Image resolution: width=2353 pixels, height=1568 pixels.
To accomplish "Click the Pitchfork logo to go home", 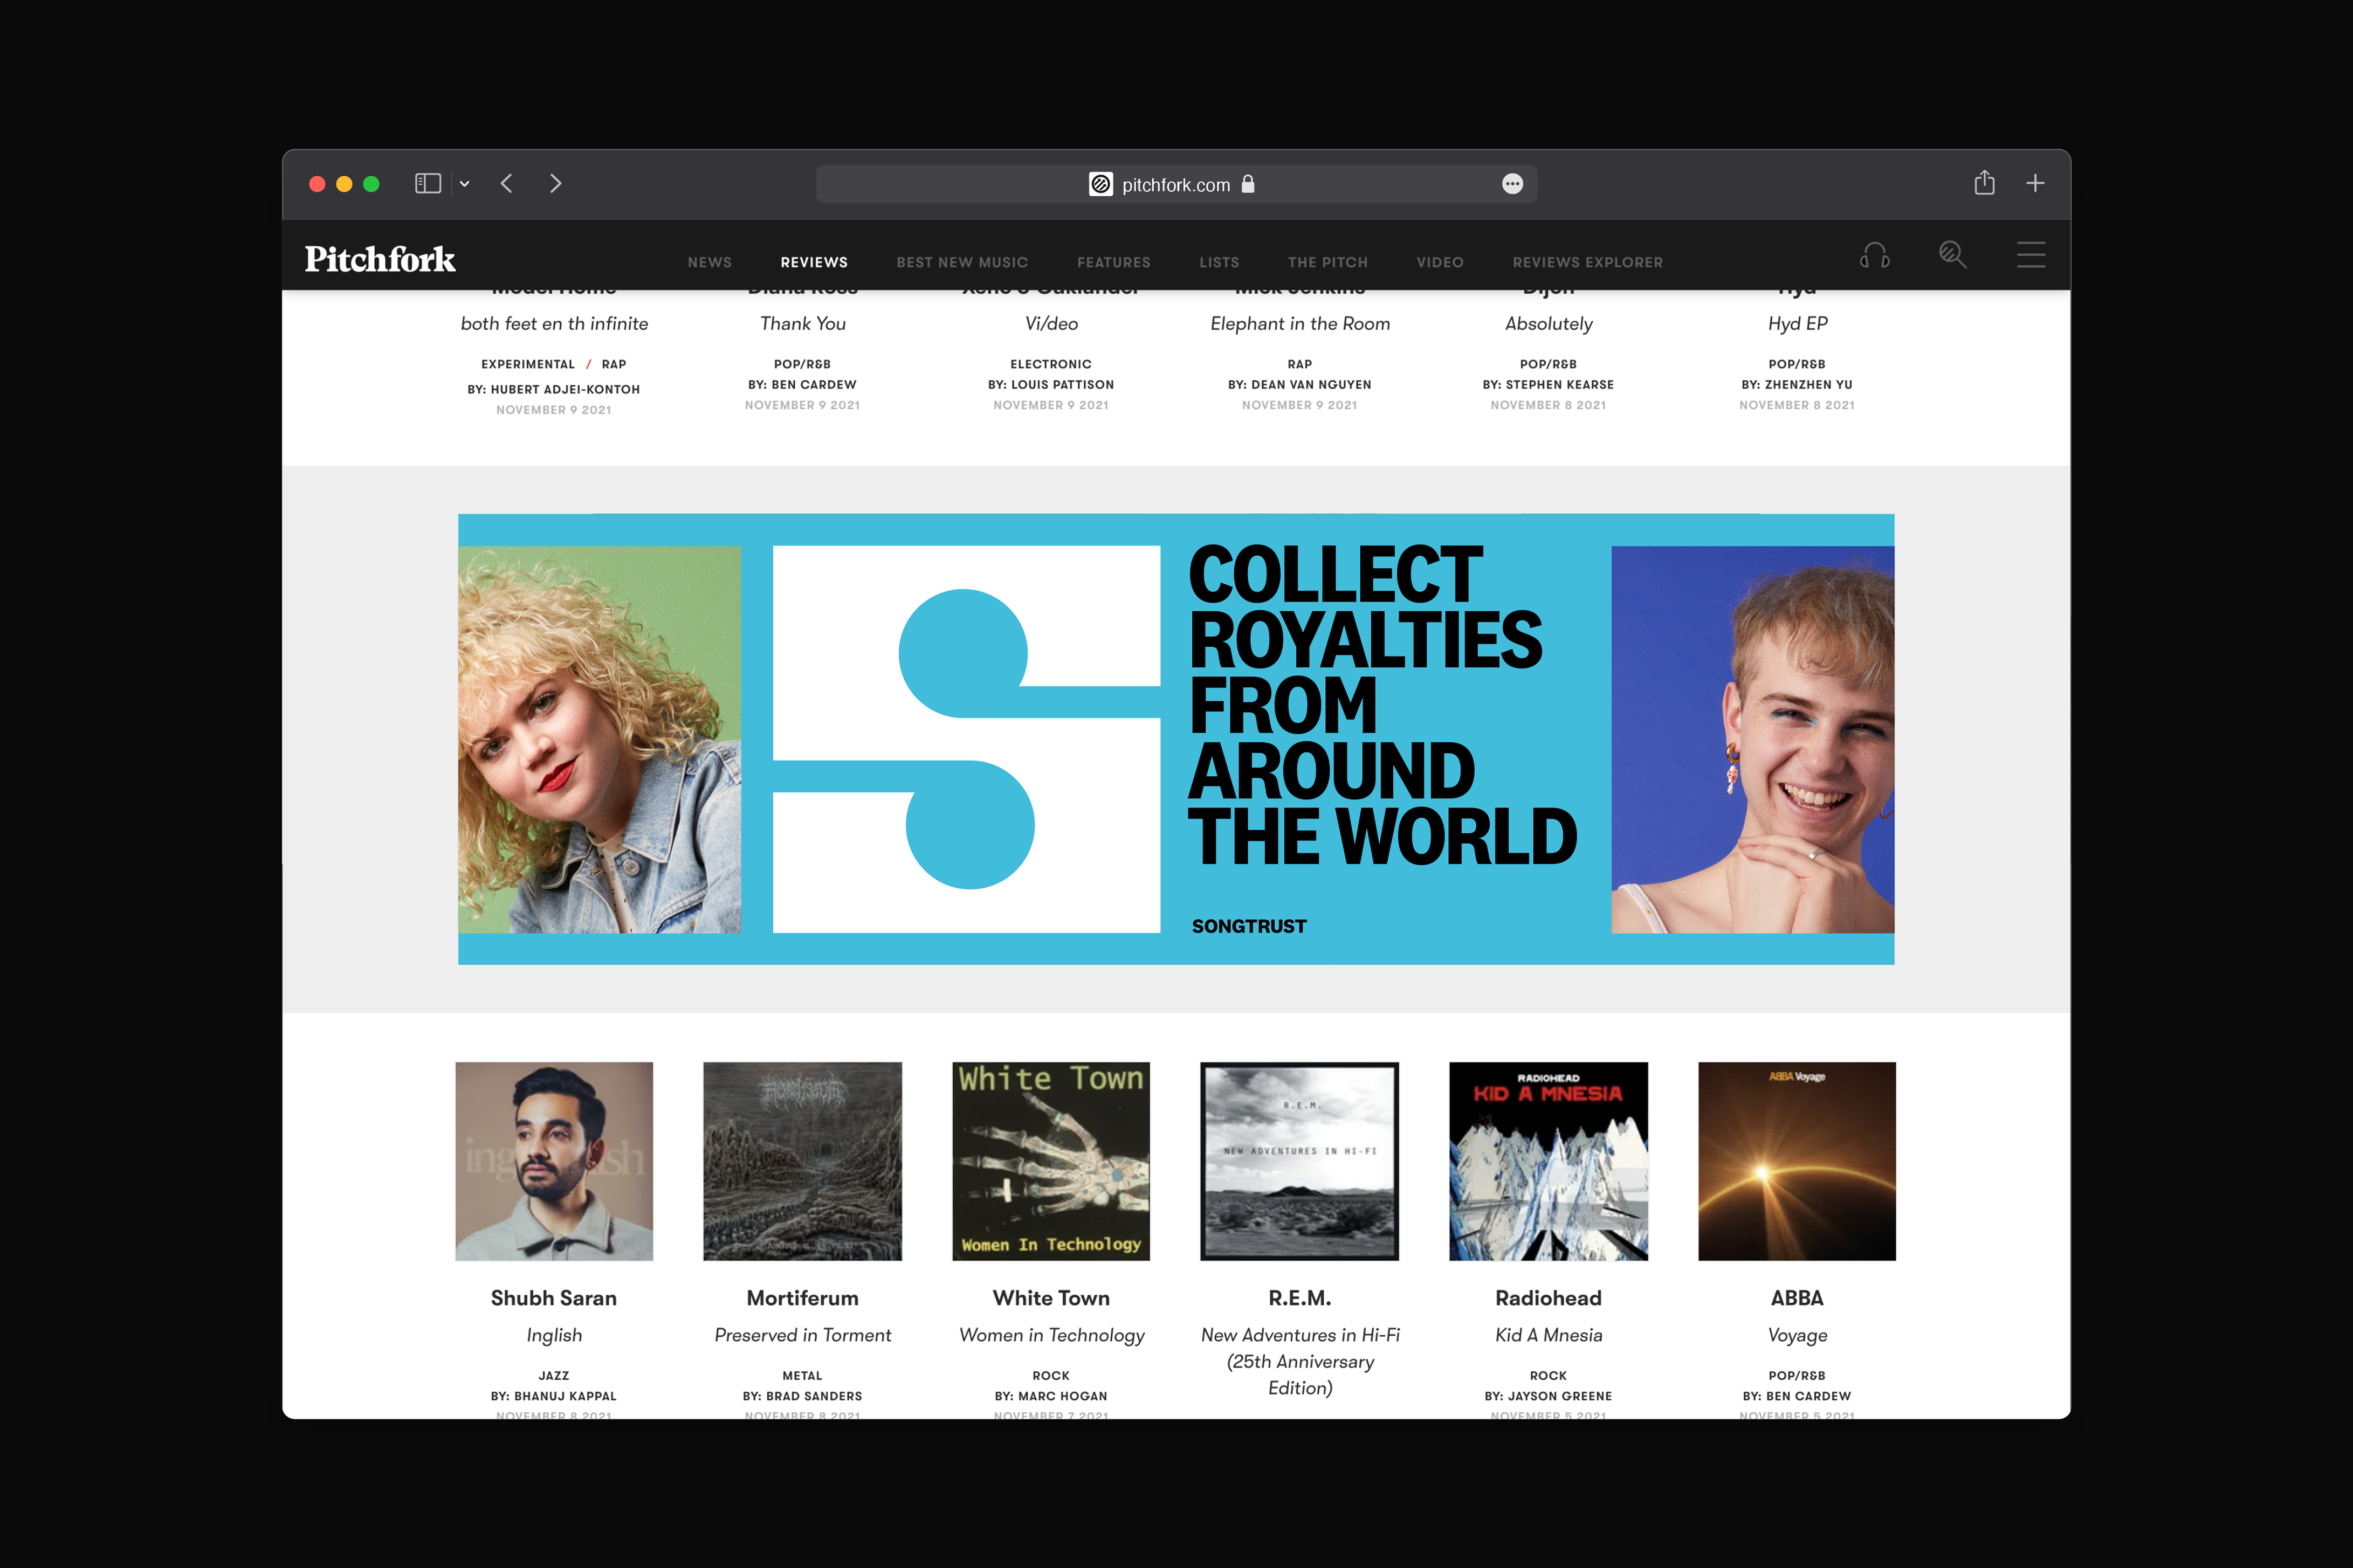I will [380, 259].
